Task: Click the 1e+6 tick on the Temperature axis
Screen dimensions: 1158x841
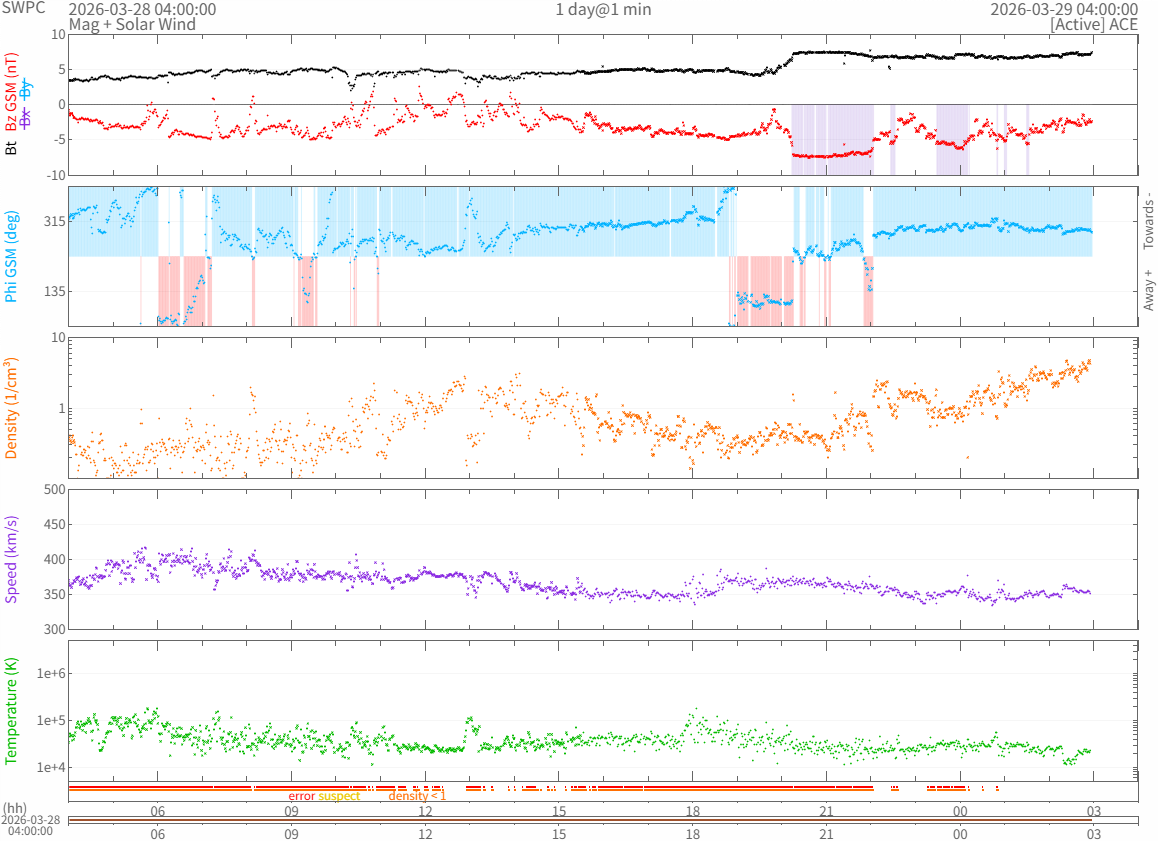Action: coord(51,673)
